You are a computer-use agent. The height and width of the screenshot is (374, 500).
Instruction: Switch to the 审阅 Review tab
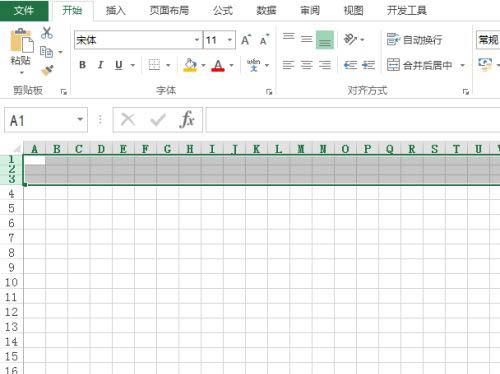coord(310,11)
